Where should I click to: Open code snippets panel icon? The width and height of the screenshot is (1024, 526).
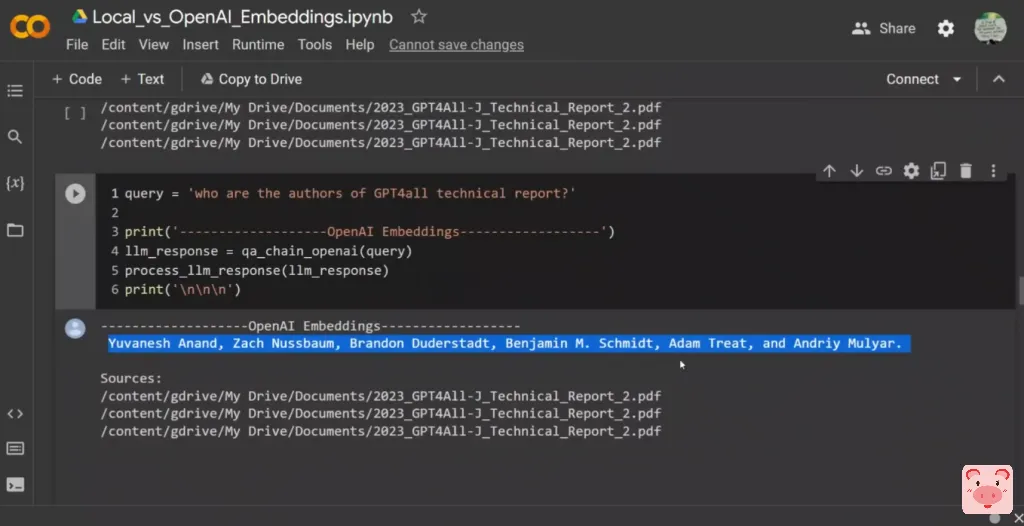(15, 413)
